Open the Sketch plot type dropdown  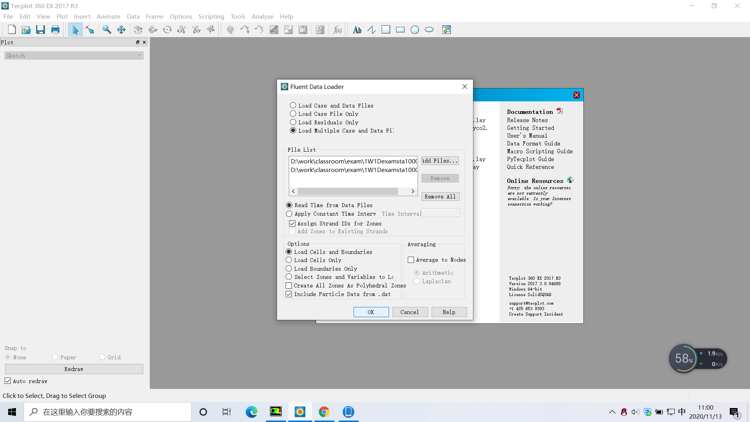click(x=74, y=56)
